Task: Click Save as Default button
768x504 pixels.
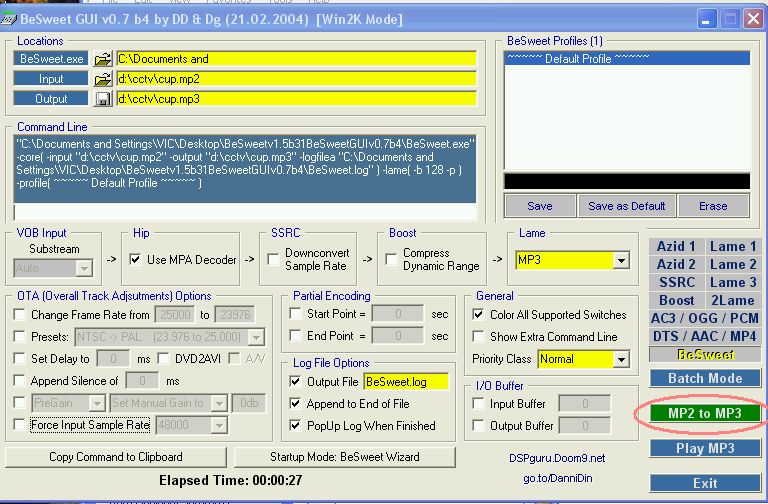Action: point(626,206)
